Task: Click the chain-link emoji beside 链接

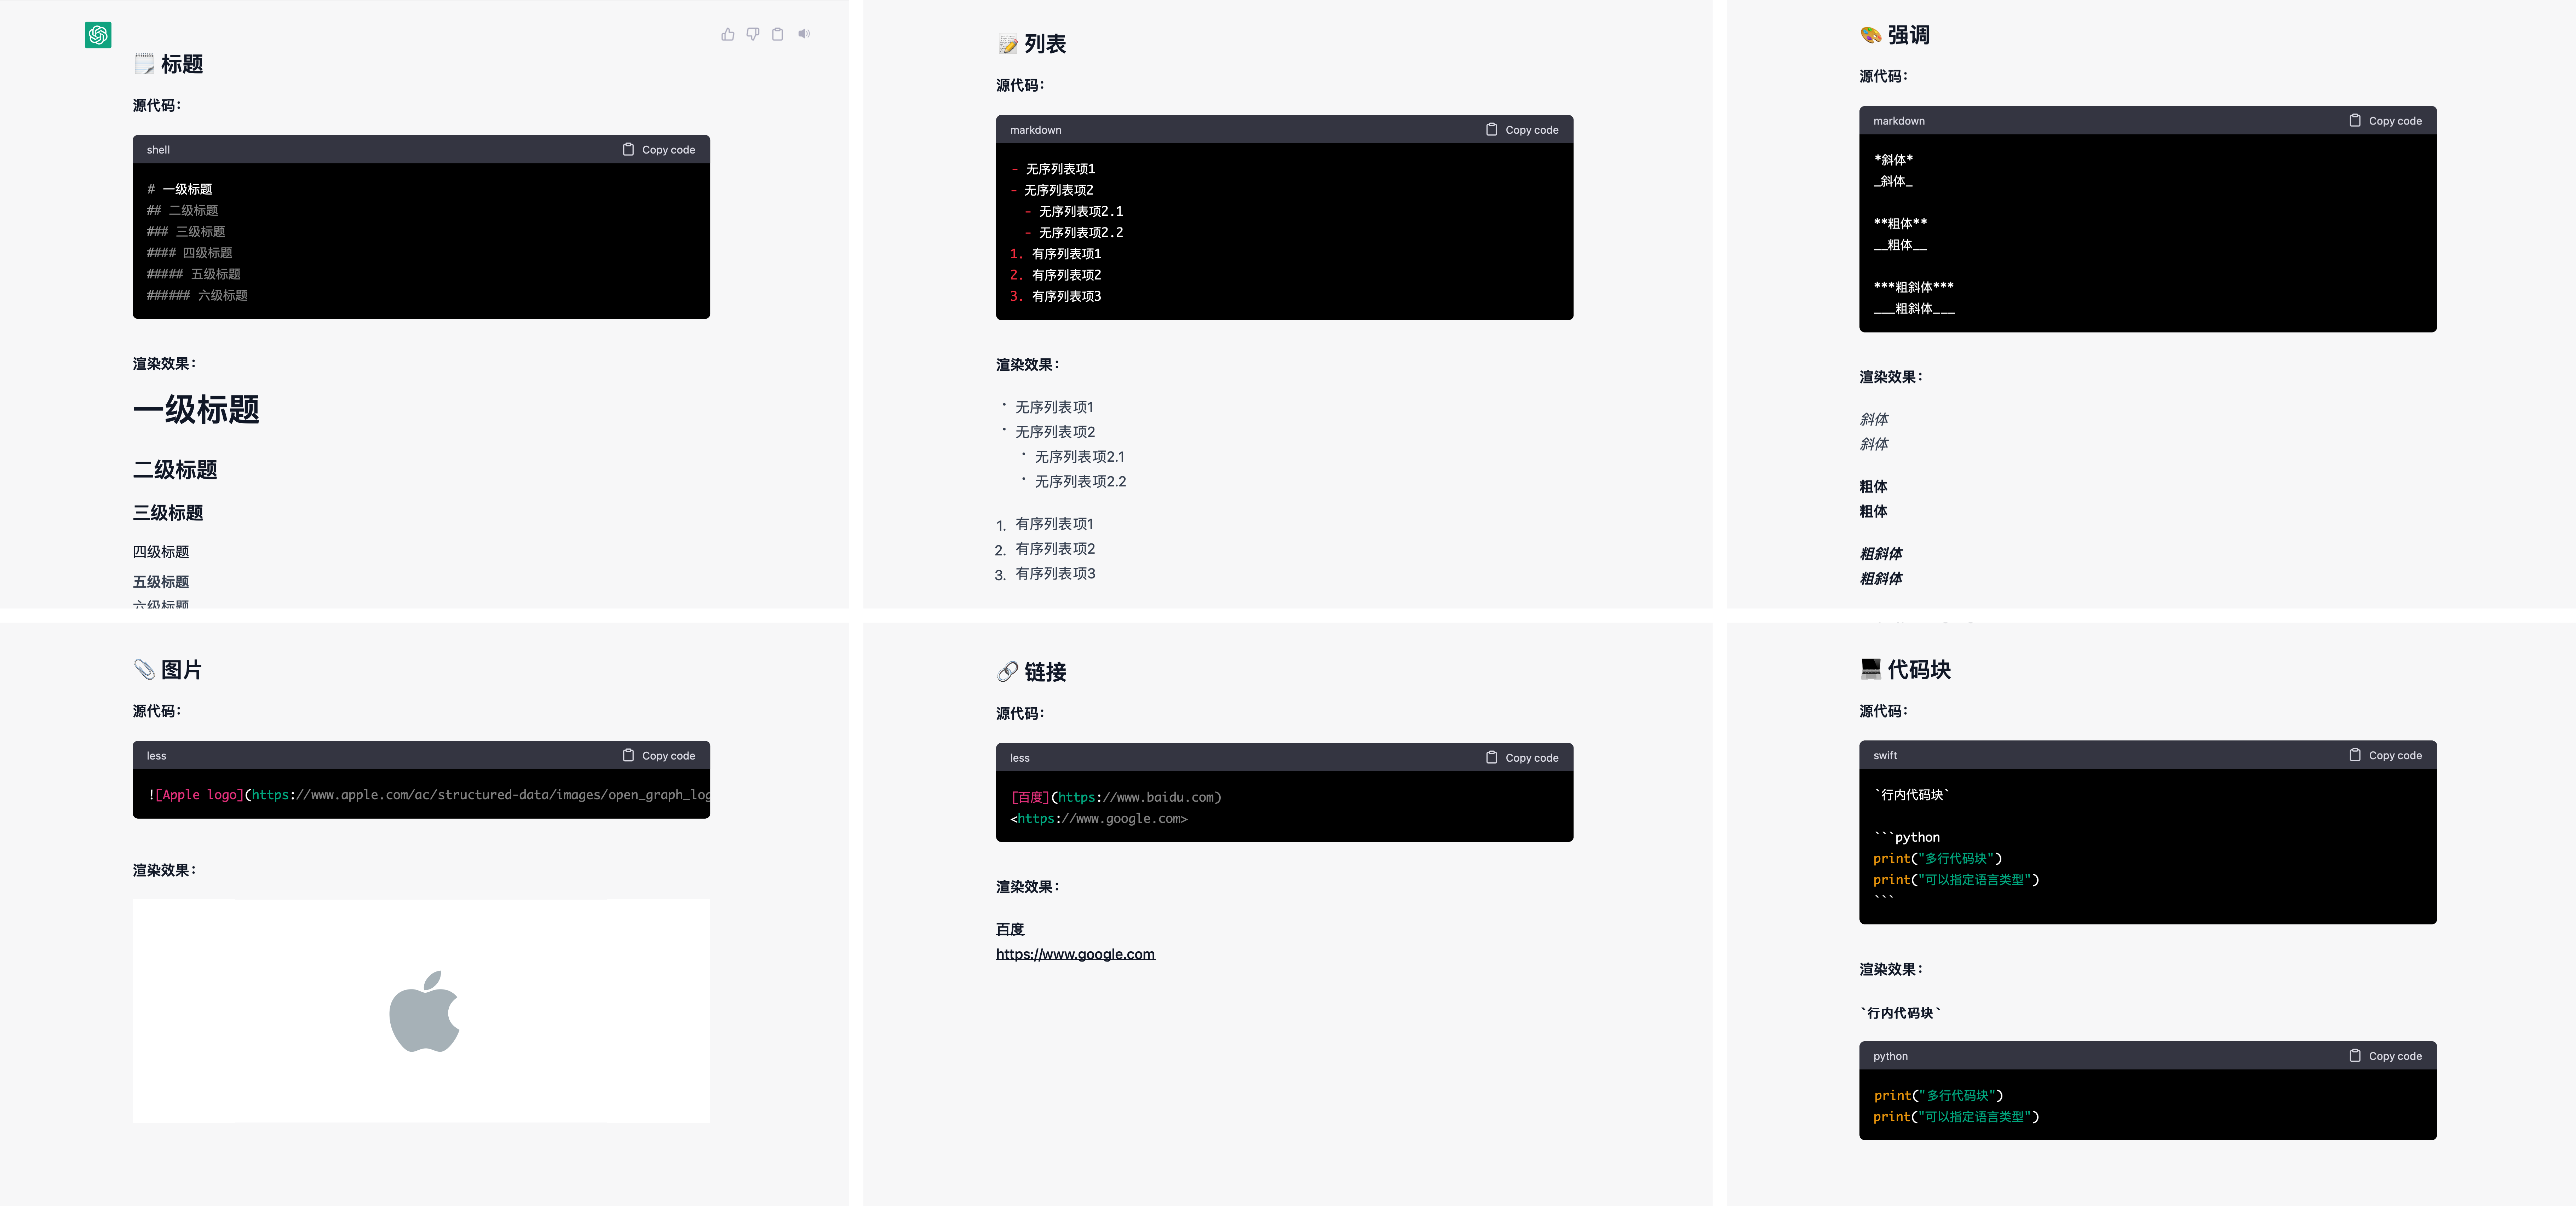Action: (x=1008, y=672)
